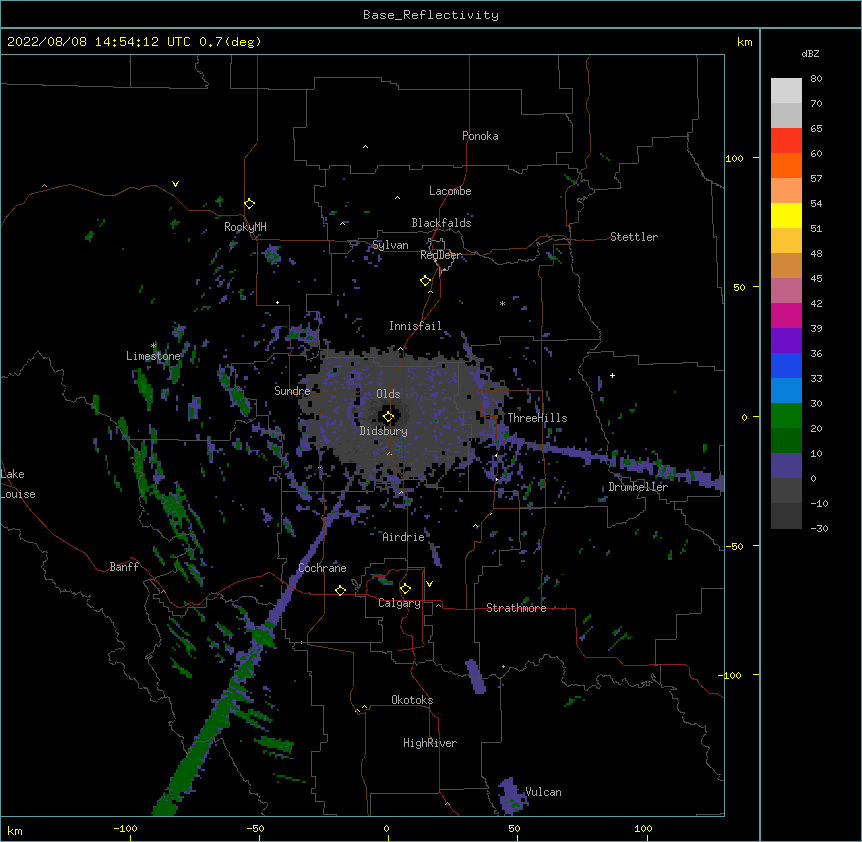Viewport: 862px width, 842px height.
Task: Select the slate-purple 0-10 dBZ legend swatch
Action: [786, 466]
